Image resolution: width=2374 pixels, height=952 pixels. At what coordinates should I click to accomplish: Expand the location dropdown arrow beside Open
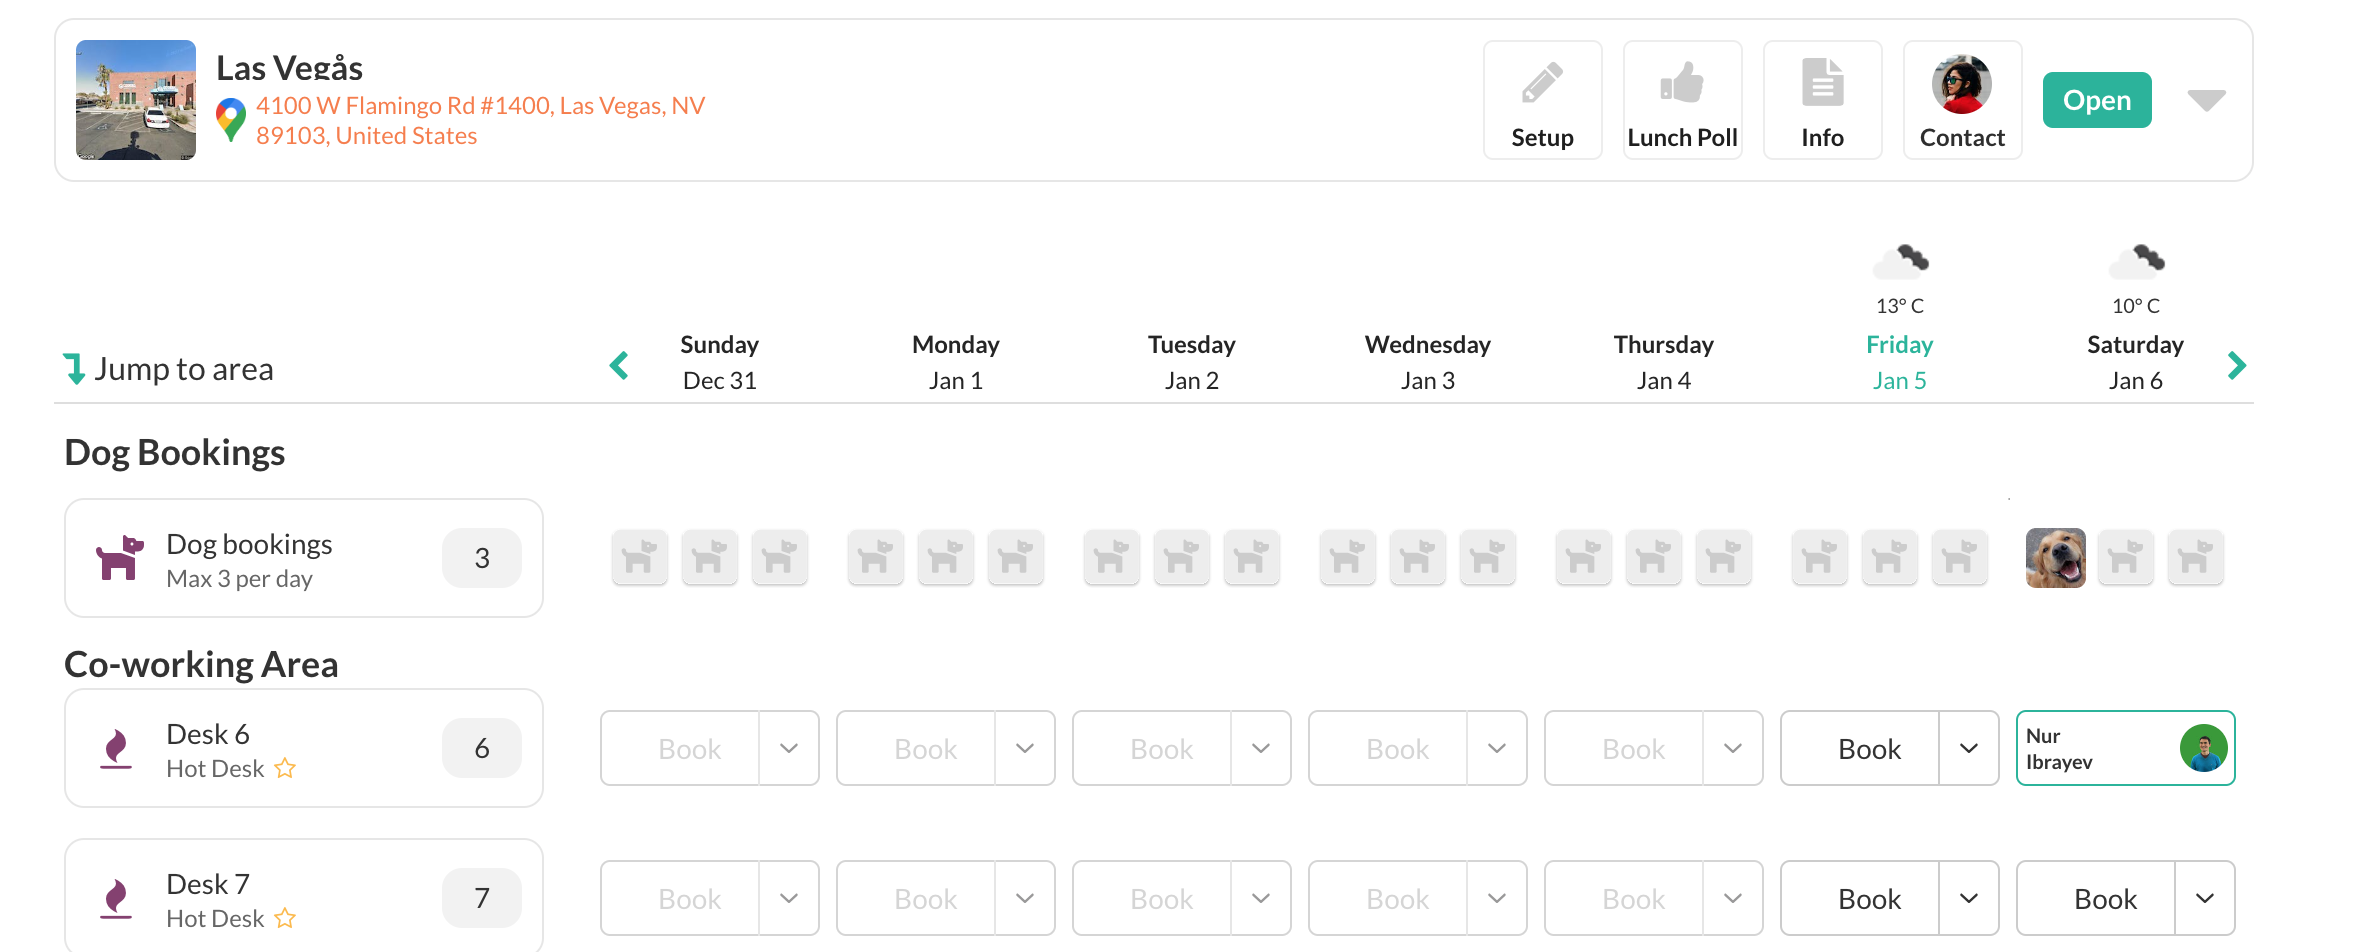2206,100
